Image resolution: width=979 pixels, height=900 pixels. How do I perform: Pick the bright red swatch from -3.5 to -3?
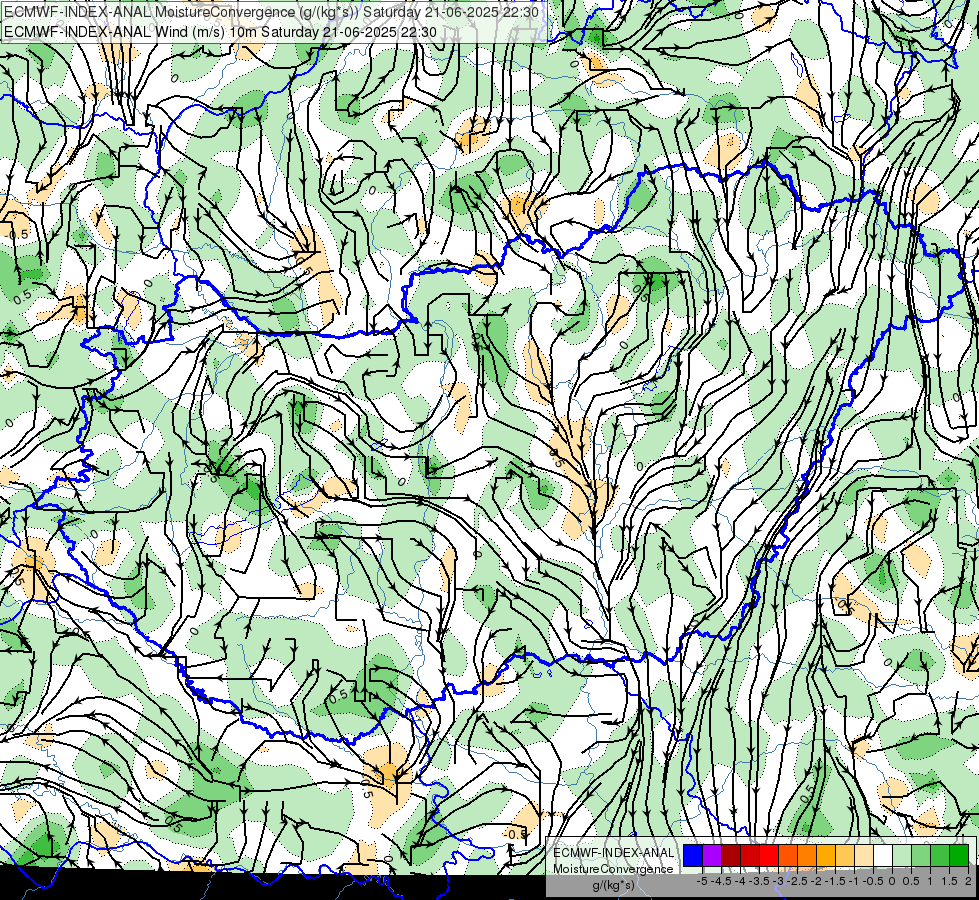(x=769, y=855)
